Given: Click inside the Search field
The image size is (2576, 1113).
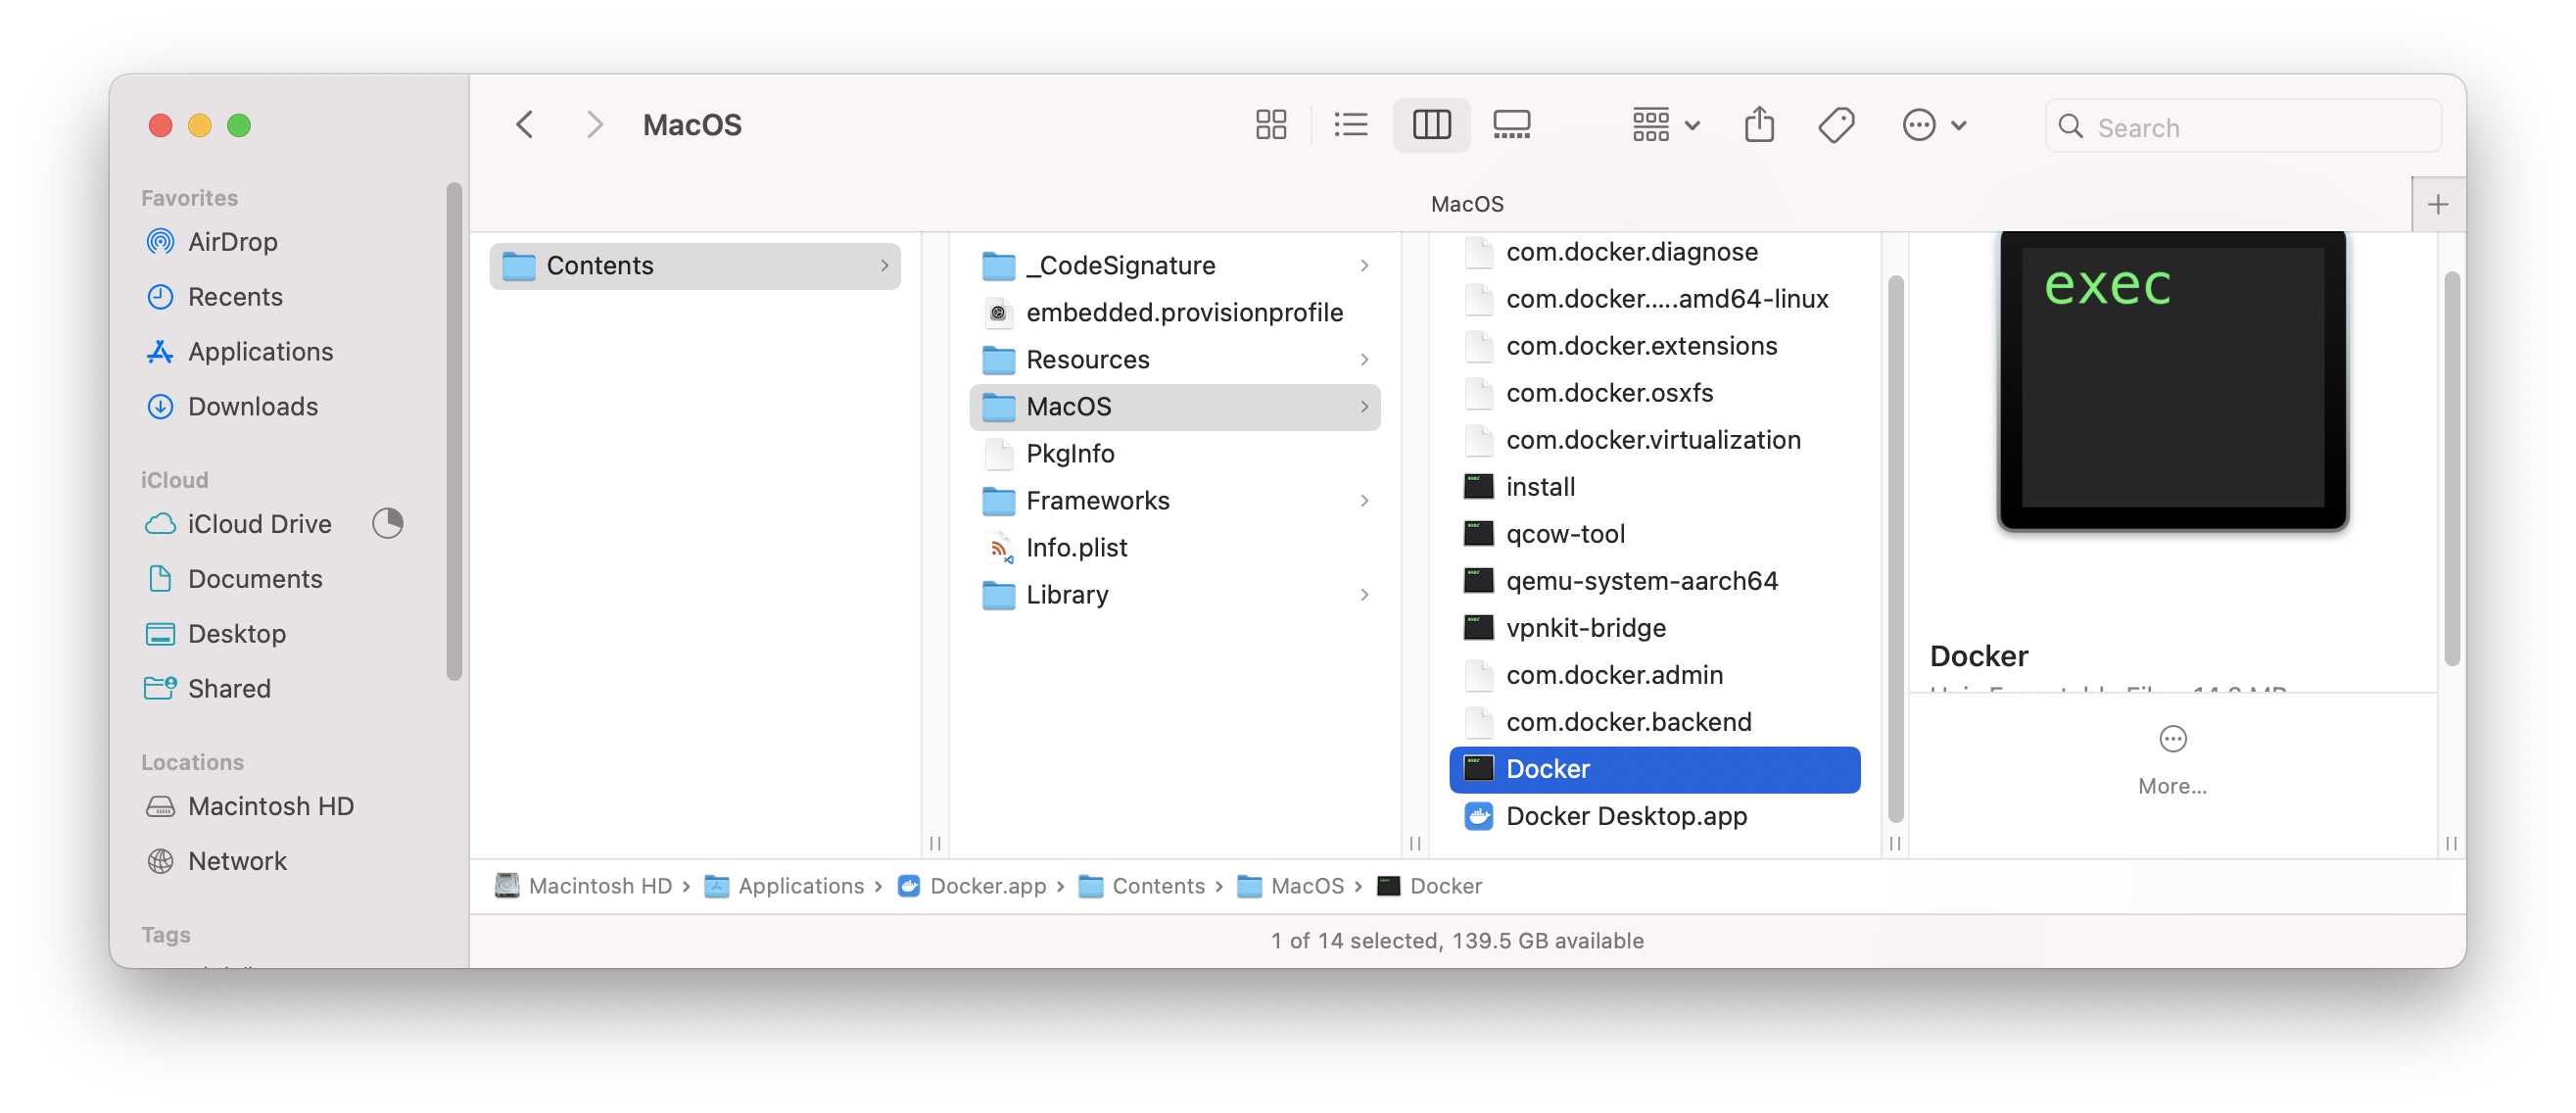Looking at the screenshot, I should [2244, 127].
